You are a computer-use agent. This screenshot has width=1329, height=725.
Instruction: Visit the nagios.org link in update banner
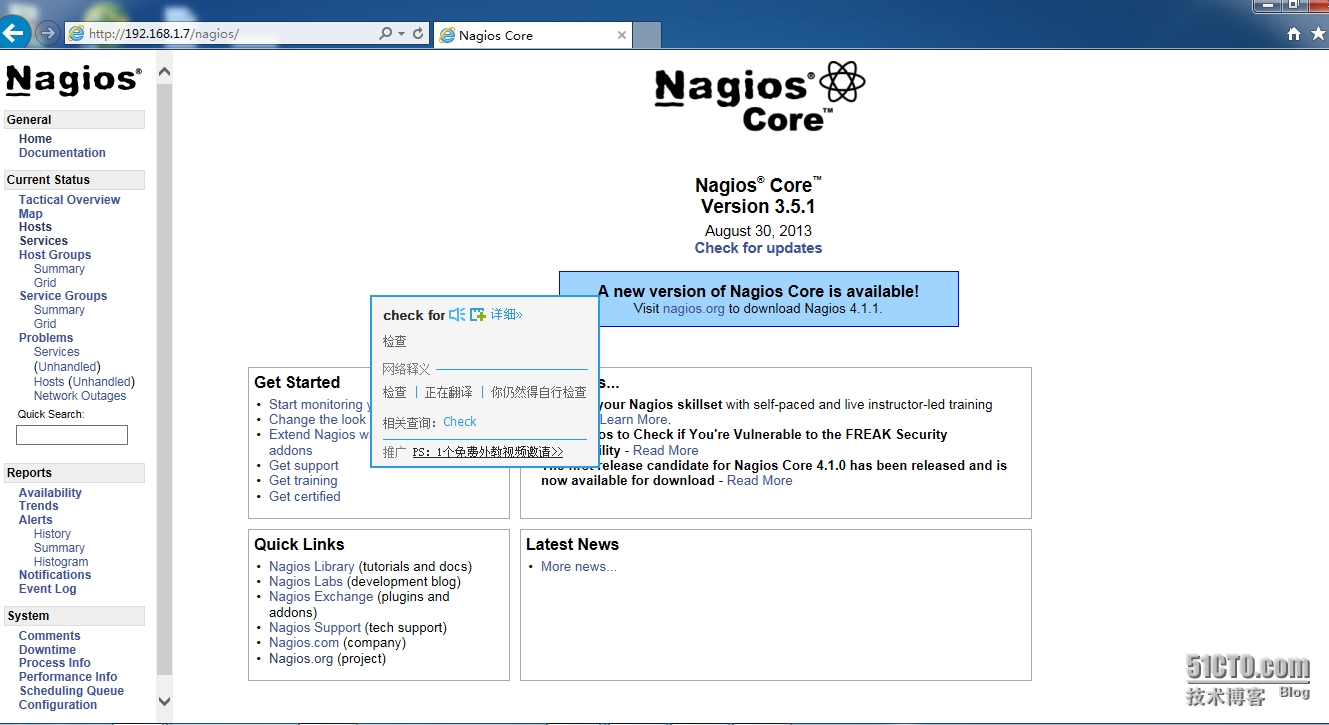tap(693, 309)
